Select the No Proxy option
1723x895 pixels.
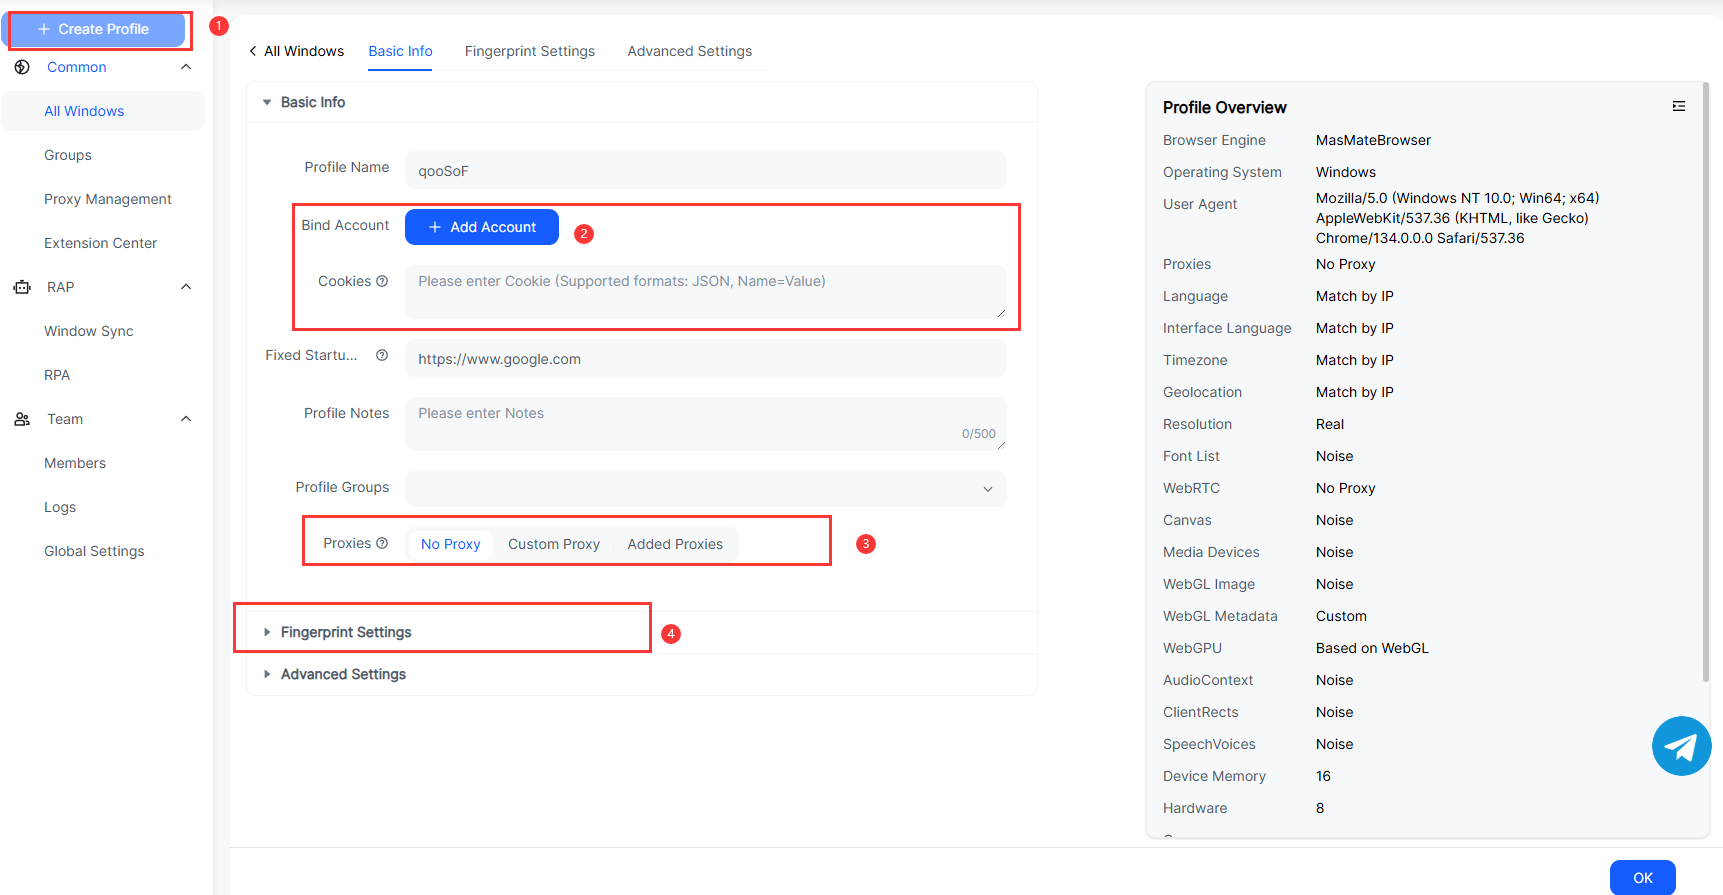pyautogui.click(x=450, y=544)
